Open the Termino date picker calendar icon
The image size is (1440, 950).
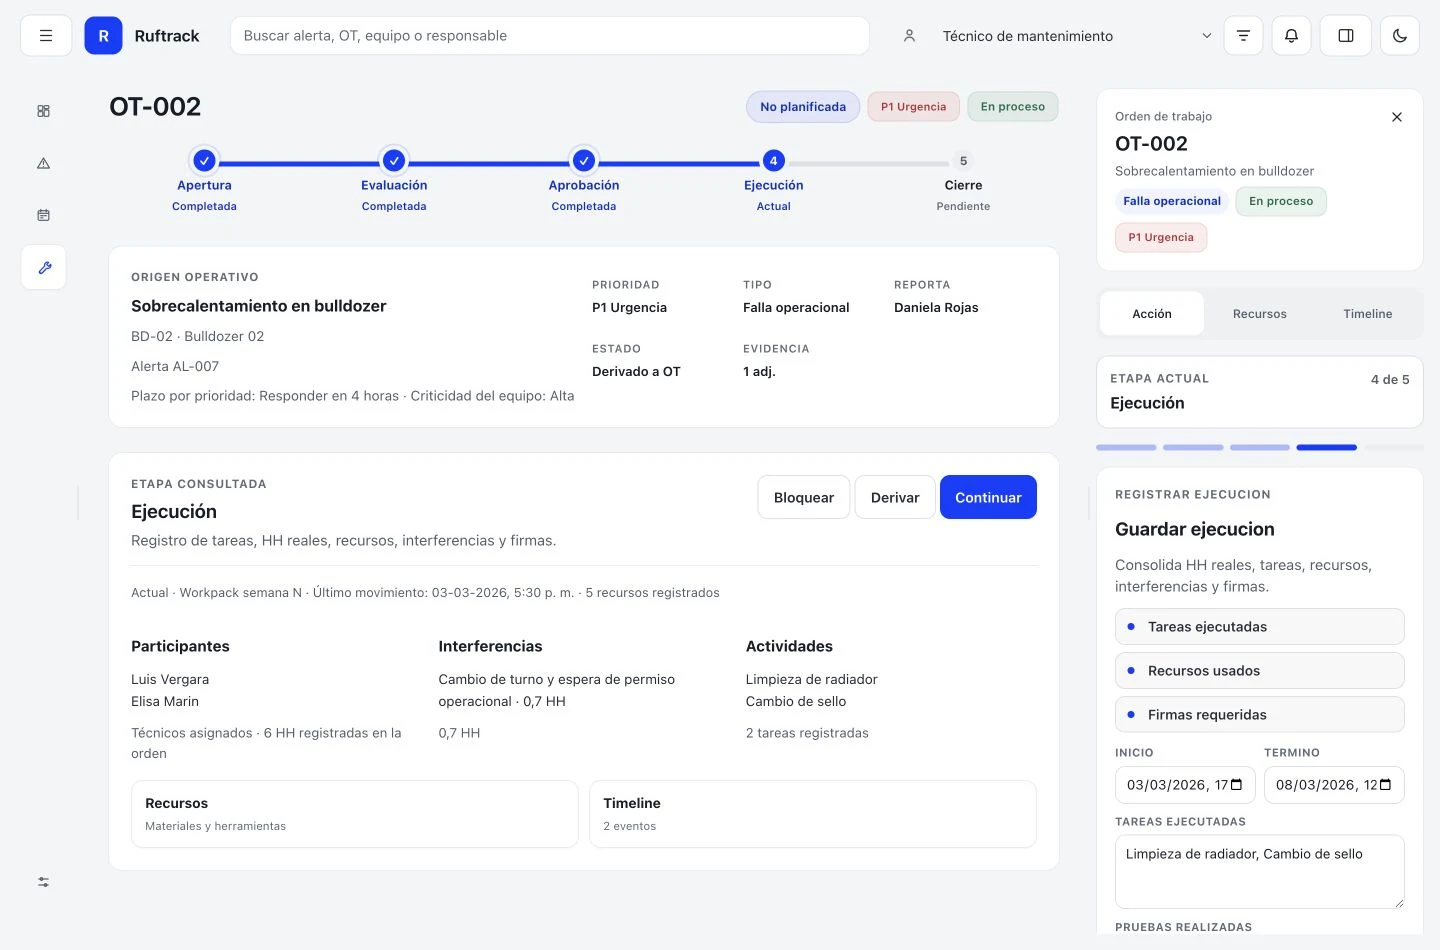pyautogui.click(x=1386, y=785)
